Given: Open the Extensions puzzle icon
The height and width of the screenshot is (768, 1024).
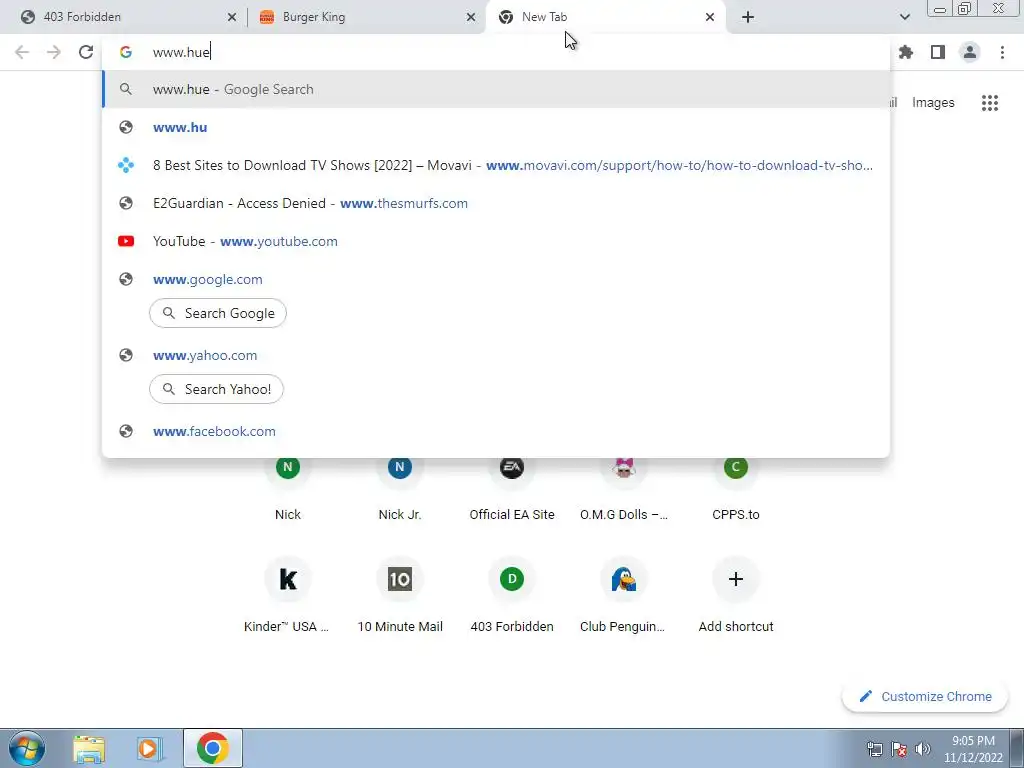Looking at the screenshot, I should coord(906,52).
